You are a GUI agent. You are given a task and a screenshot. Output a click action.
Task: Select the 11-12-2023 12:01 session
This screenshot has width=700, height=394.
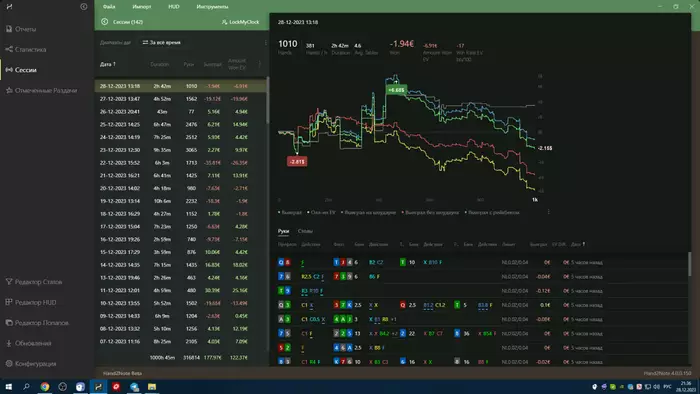pyautogui.click(x=180, y=290)
